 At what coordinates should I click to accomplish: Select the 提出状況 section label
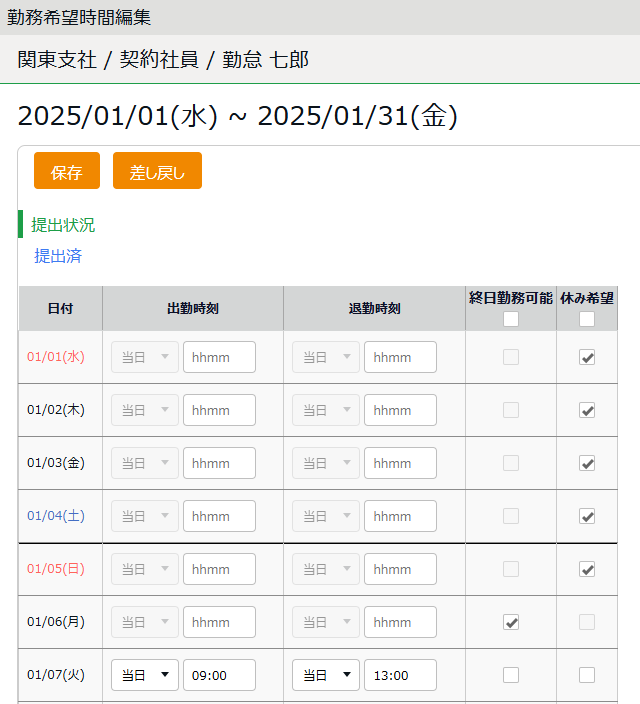[x=63, y=225]
